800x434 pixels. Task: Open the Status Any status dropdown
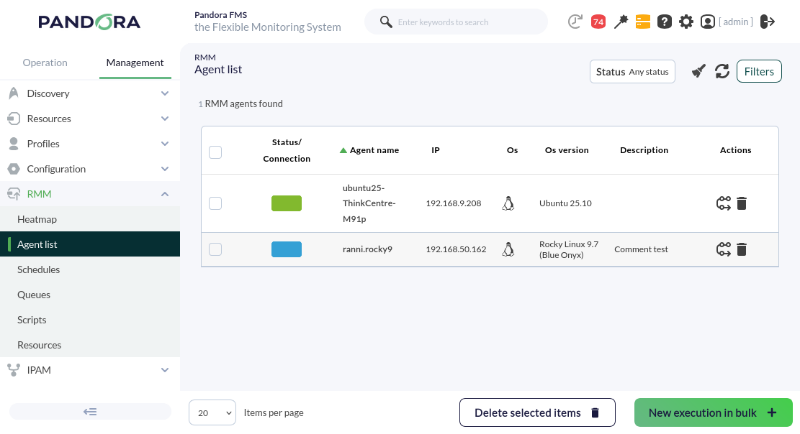pos(633,71)
